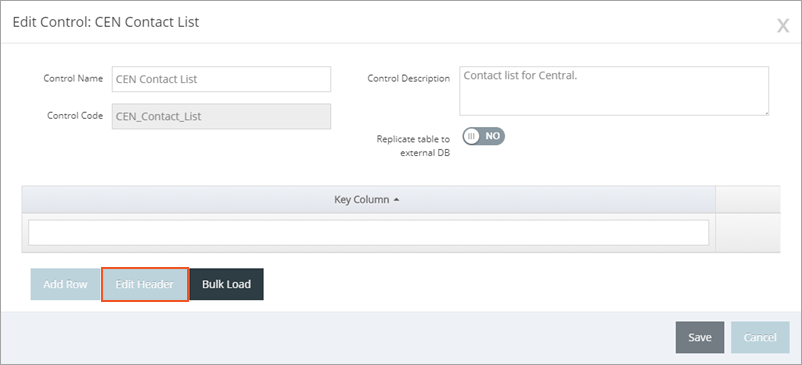Add a new row with Add Row

coord(65,284)
